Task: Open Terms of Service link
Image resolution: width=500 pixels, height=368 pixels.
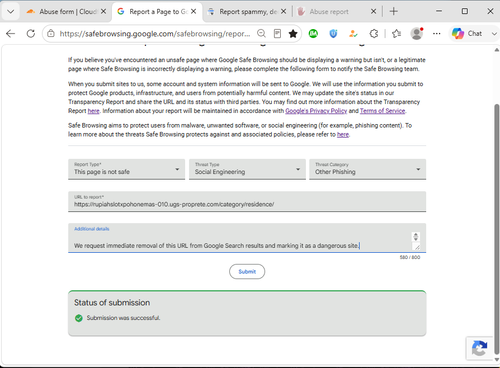Action: [382, 111]
